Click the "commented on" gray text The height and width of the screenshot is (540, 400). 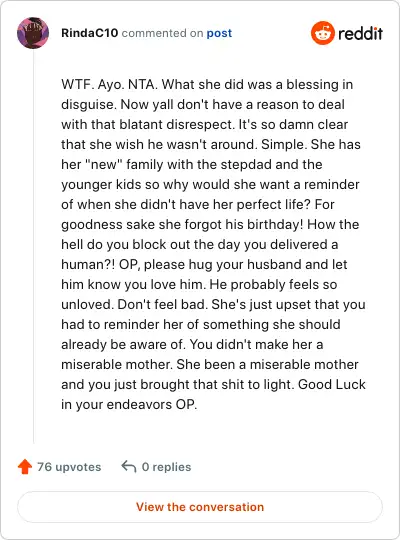(x=162, y=33)
